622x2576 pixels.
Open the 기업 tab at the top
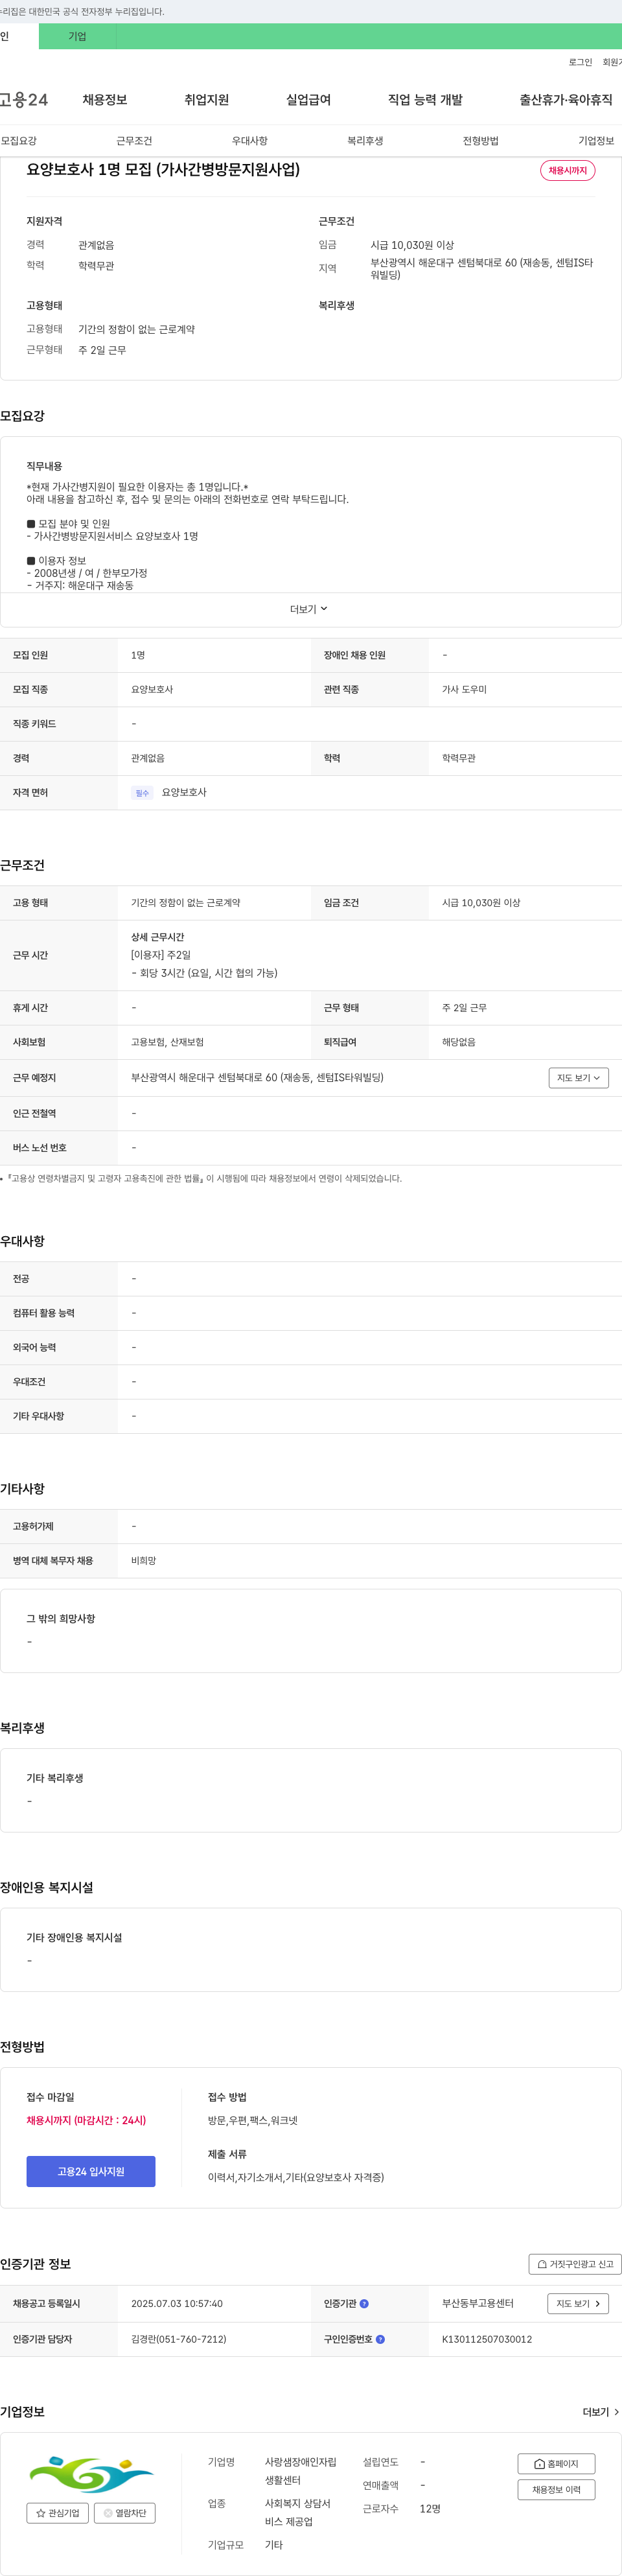click(x=77, y=37)
